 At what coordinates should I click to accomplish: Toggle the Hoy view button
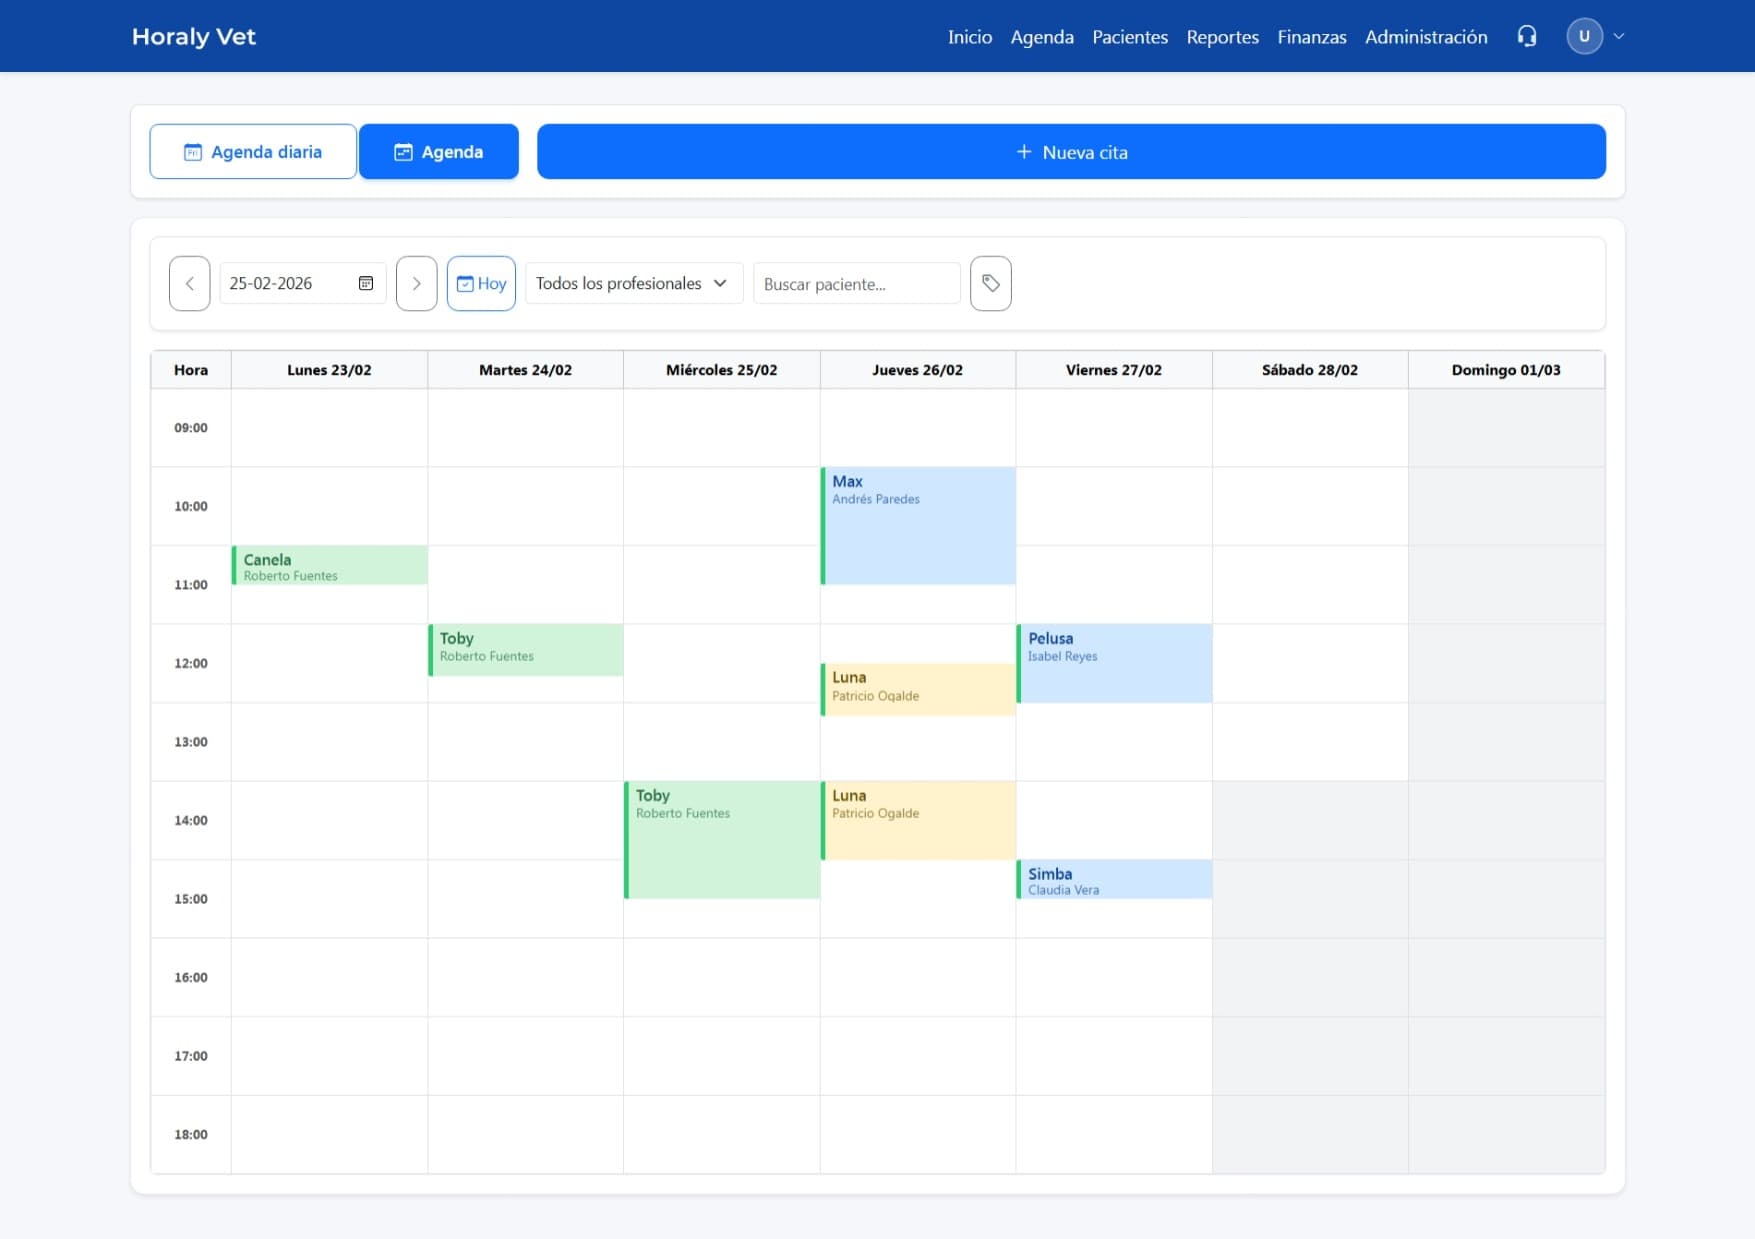(481, 283)
